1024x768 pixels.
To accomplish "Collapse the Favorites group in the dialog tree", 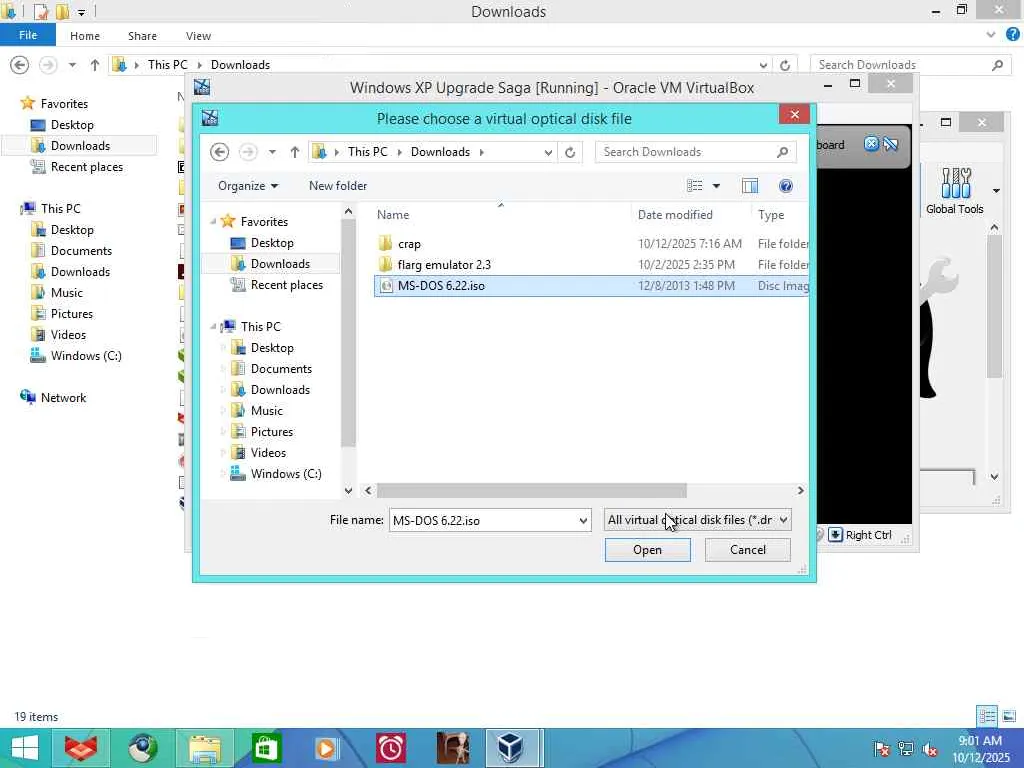I will click(x=213, y=222).
